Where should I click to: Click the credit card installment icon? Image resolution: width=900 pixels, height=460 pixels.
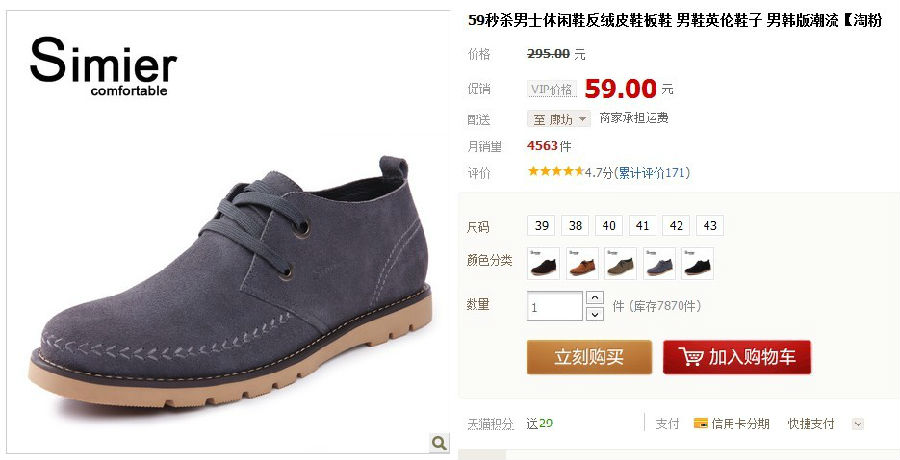(700, 424)
